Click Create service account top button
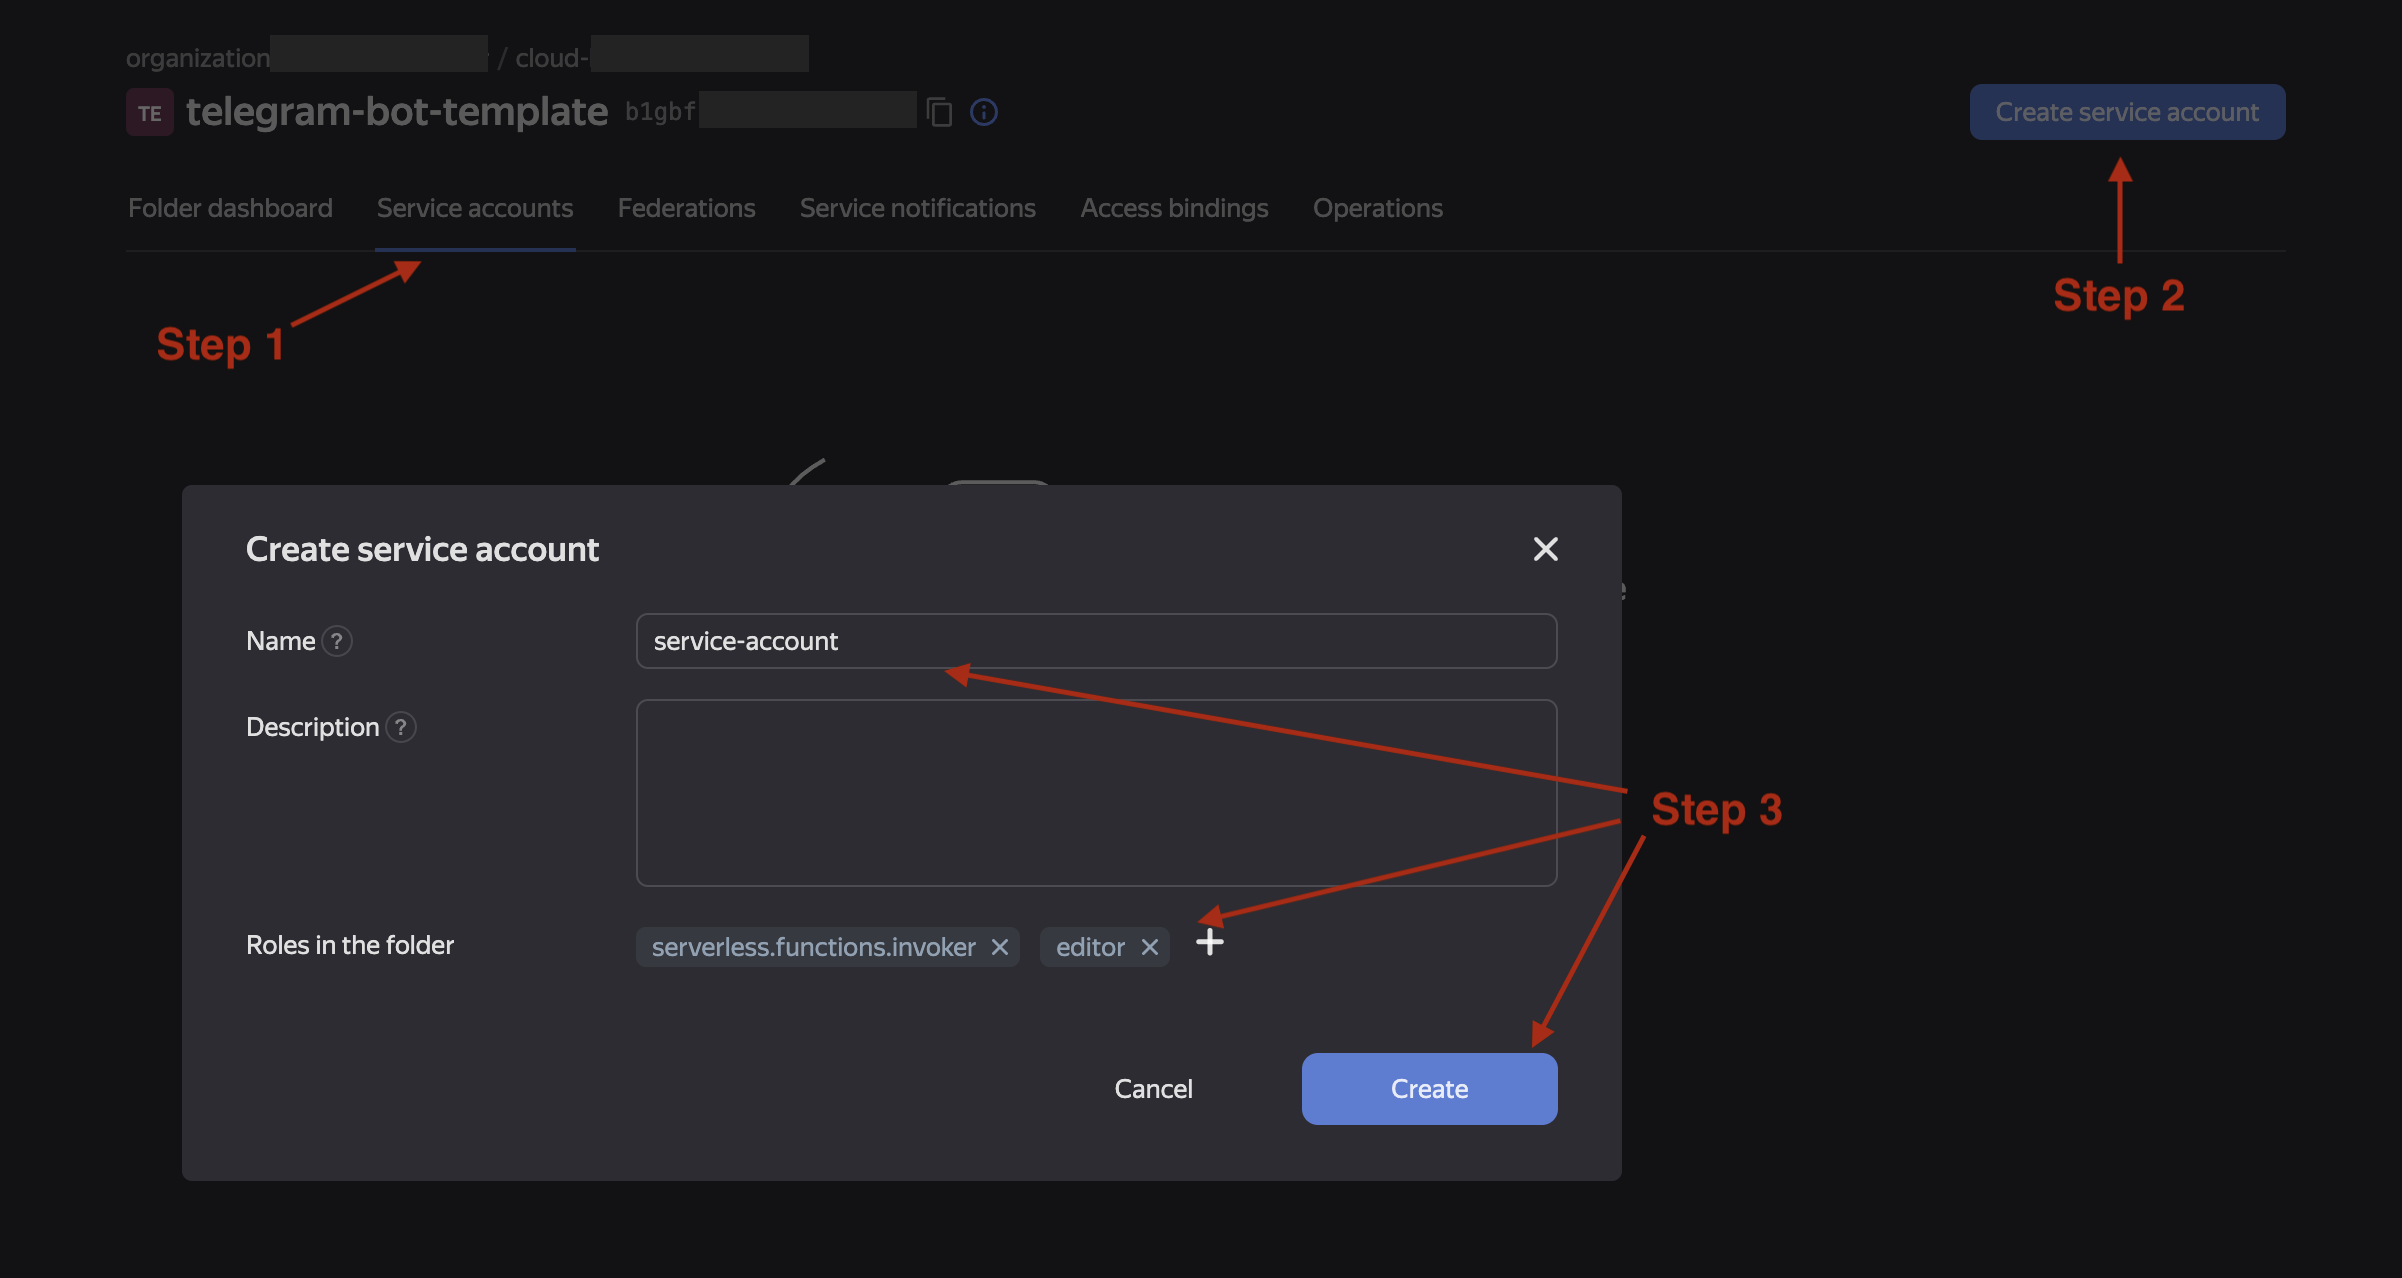This screenshot has height=1278, width=2402. (x=2127, y=112)
